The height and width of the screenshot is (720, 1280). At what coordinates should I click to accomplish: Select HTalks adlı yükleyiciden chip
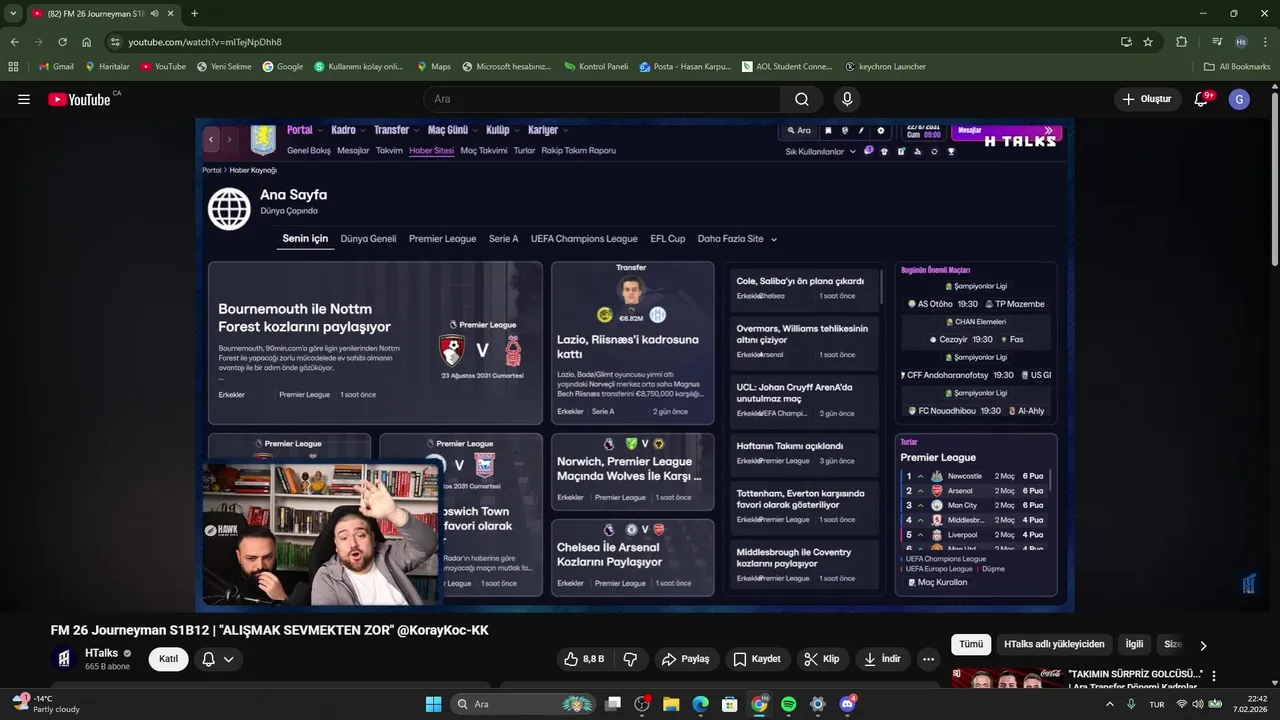(1054, 645)
